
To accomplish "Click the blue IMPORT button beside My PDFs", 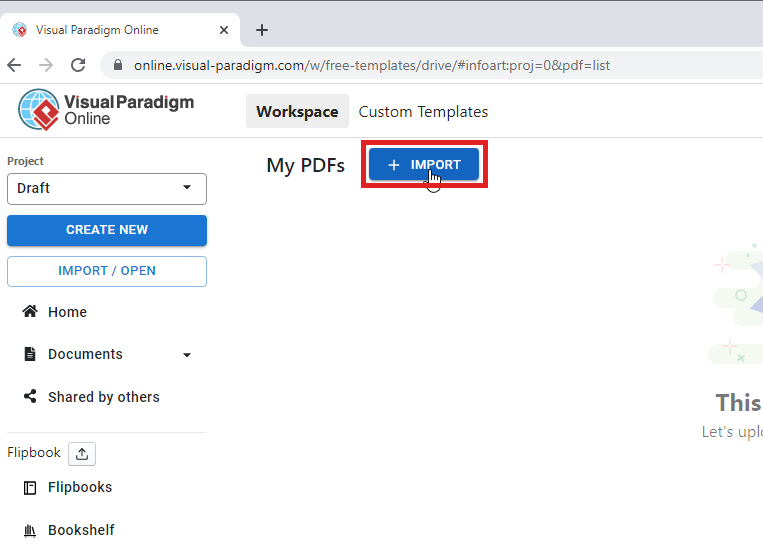I will (424, 165).
